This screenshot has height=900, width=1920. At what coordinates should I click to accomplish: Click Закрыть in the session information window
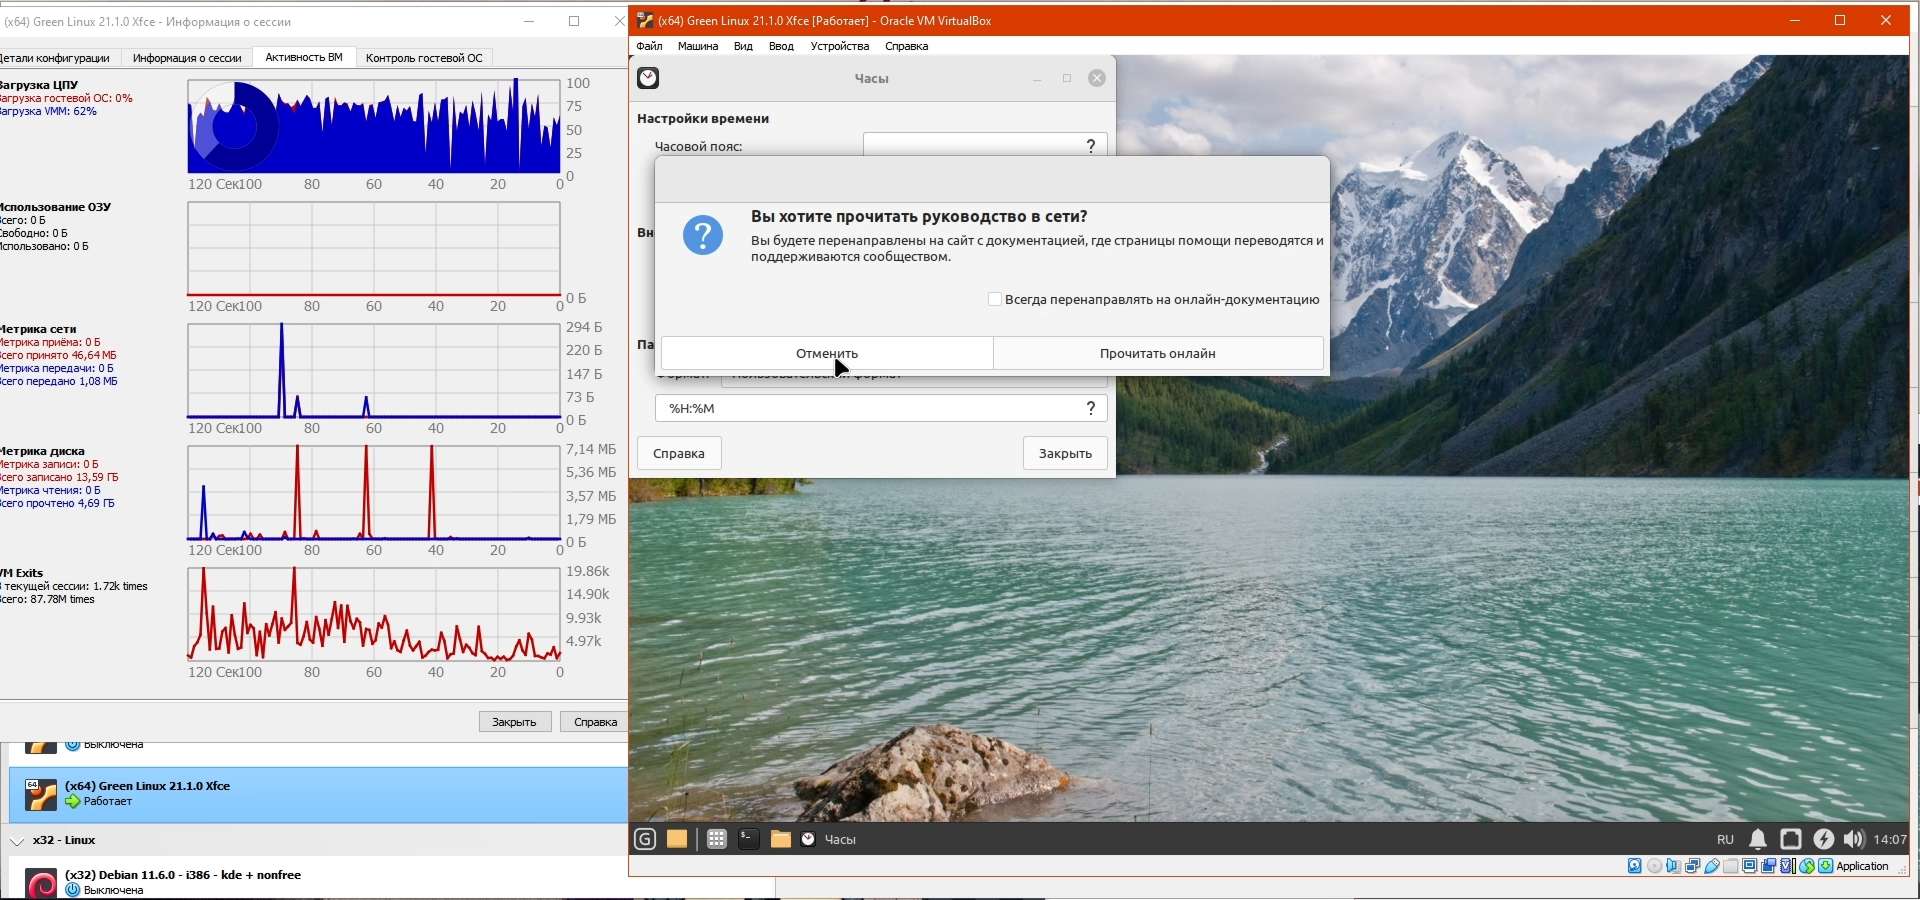pyautogui.click(x=514, y=722)
